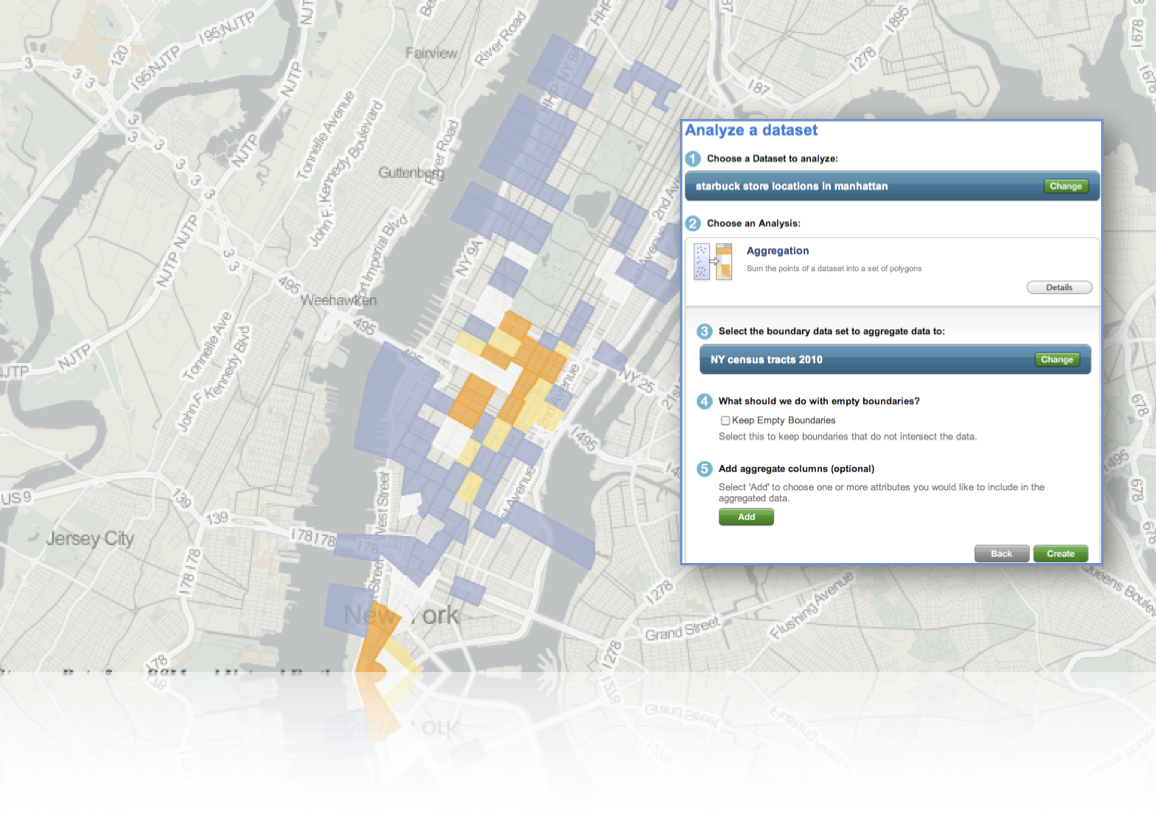Screen dimensions: 1156x823
Task: Click the Guttenberg label on the map
Action: click(410, 173)
